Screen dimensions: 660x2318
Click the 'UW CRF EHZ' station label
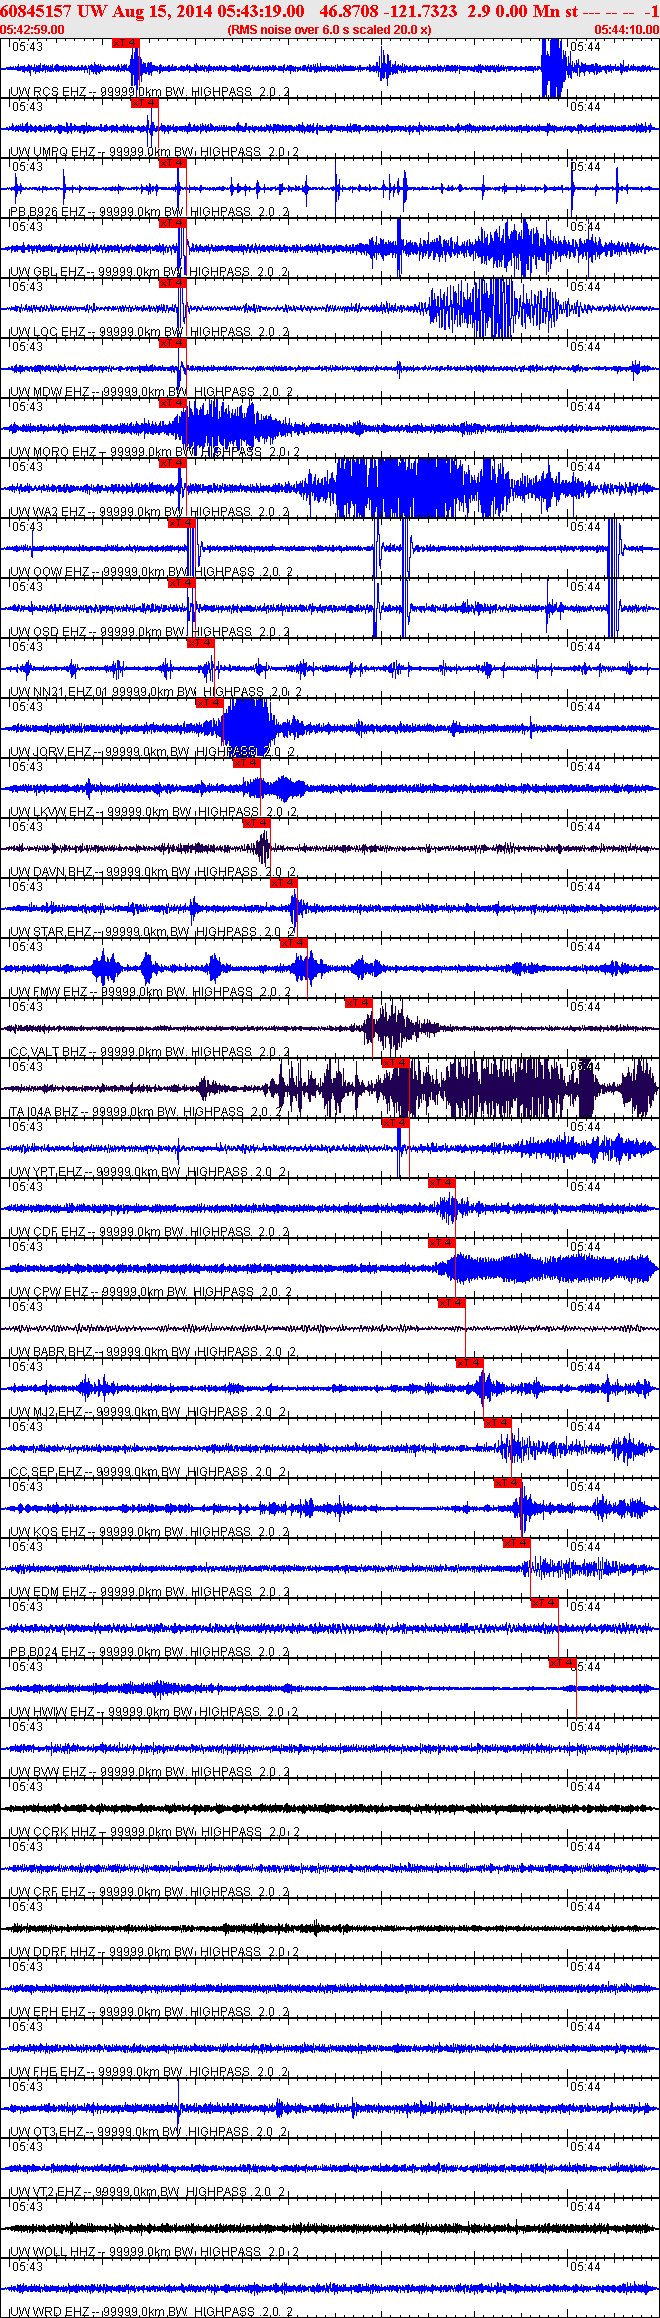47,1892
